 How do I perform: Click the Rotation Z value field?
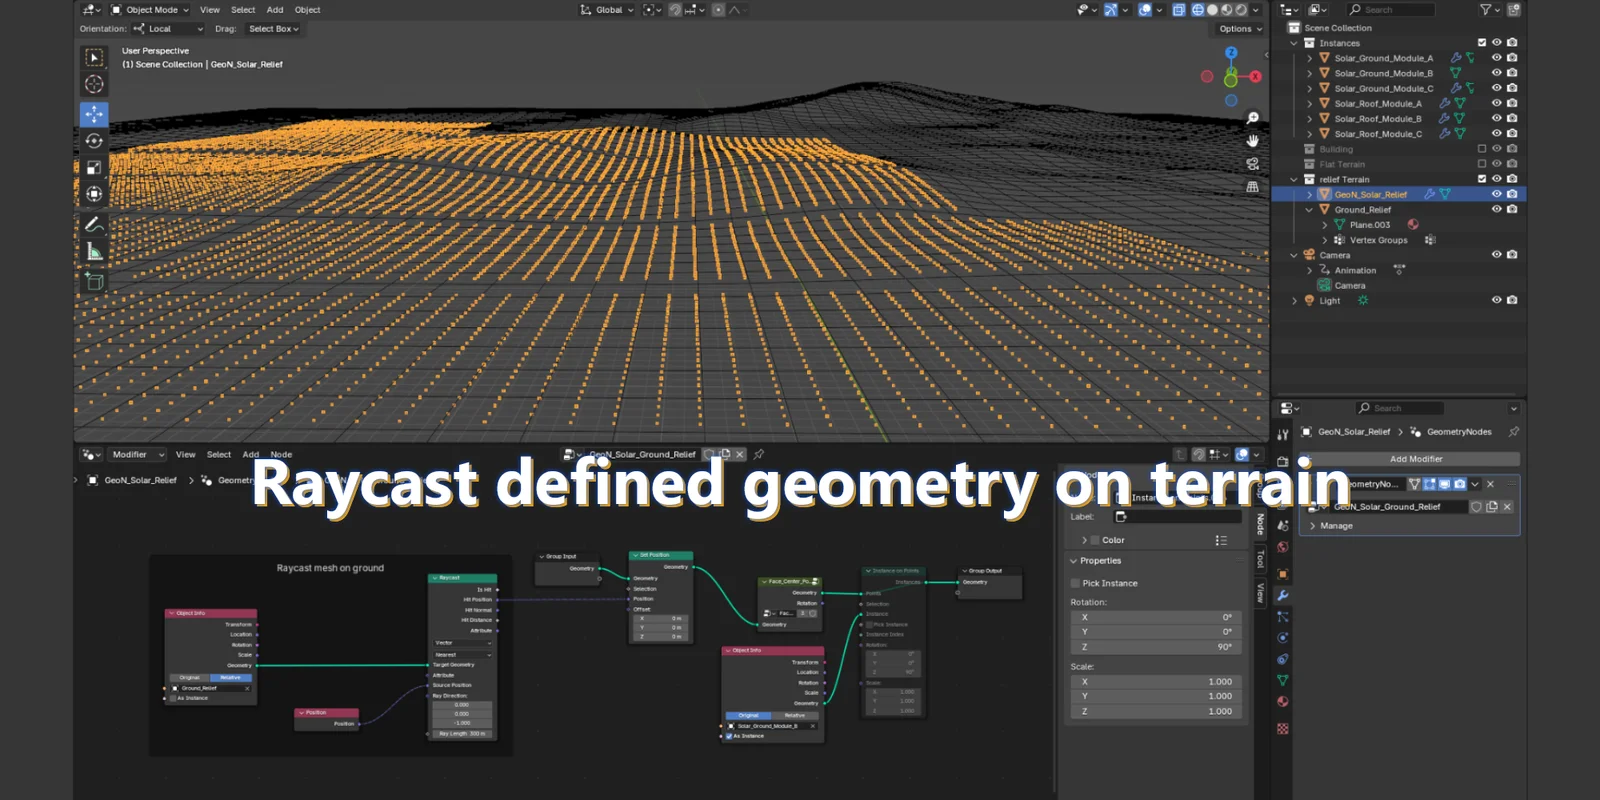tap(1155, 647)
